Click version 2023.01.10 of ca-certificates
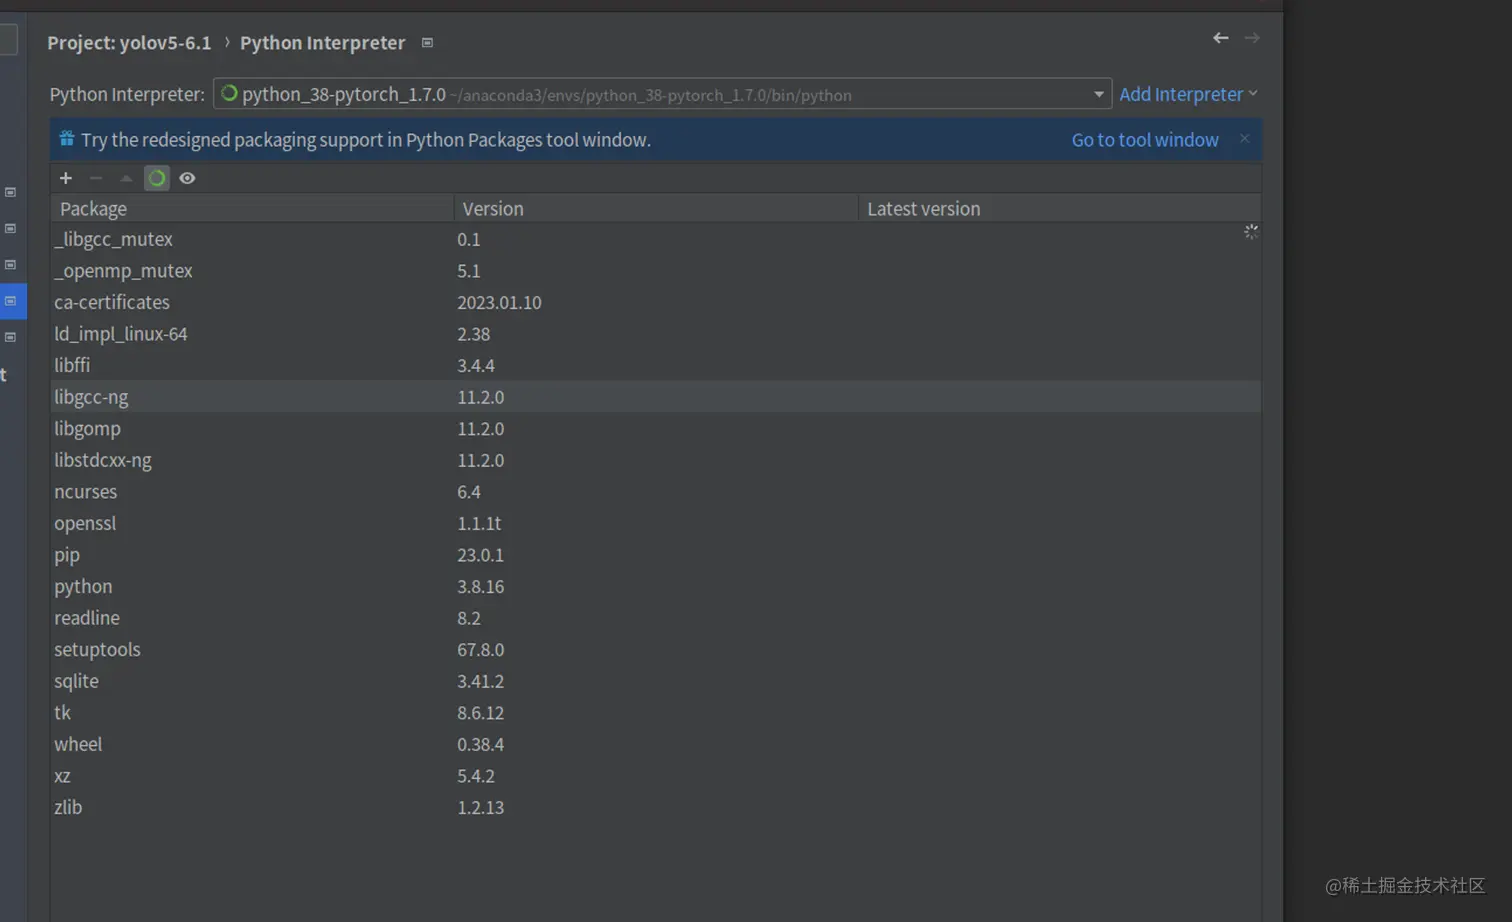The height and width of the screenshot is (922, 1512). pyautogui.click(x=499, y=302)
